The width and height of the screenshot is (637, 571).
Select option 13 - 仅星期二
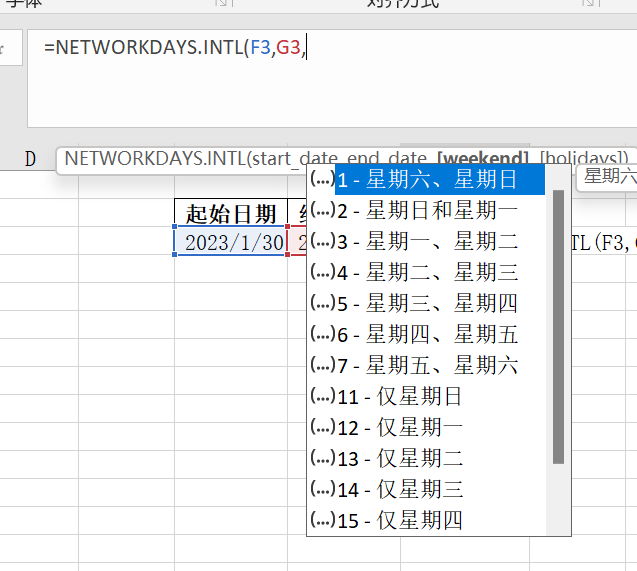coord(427,458)
